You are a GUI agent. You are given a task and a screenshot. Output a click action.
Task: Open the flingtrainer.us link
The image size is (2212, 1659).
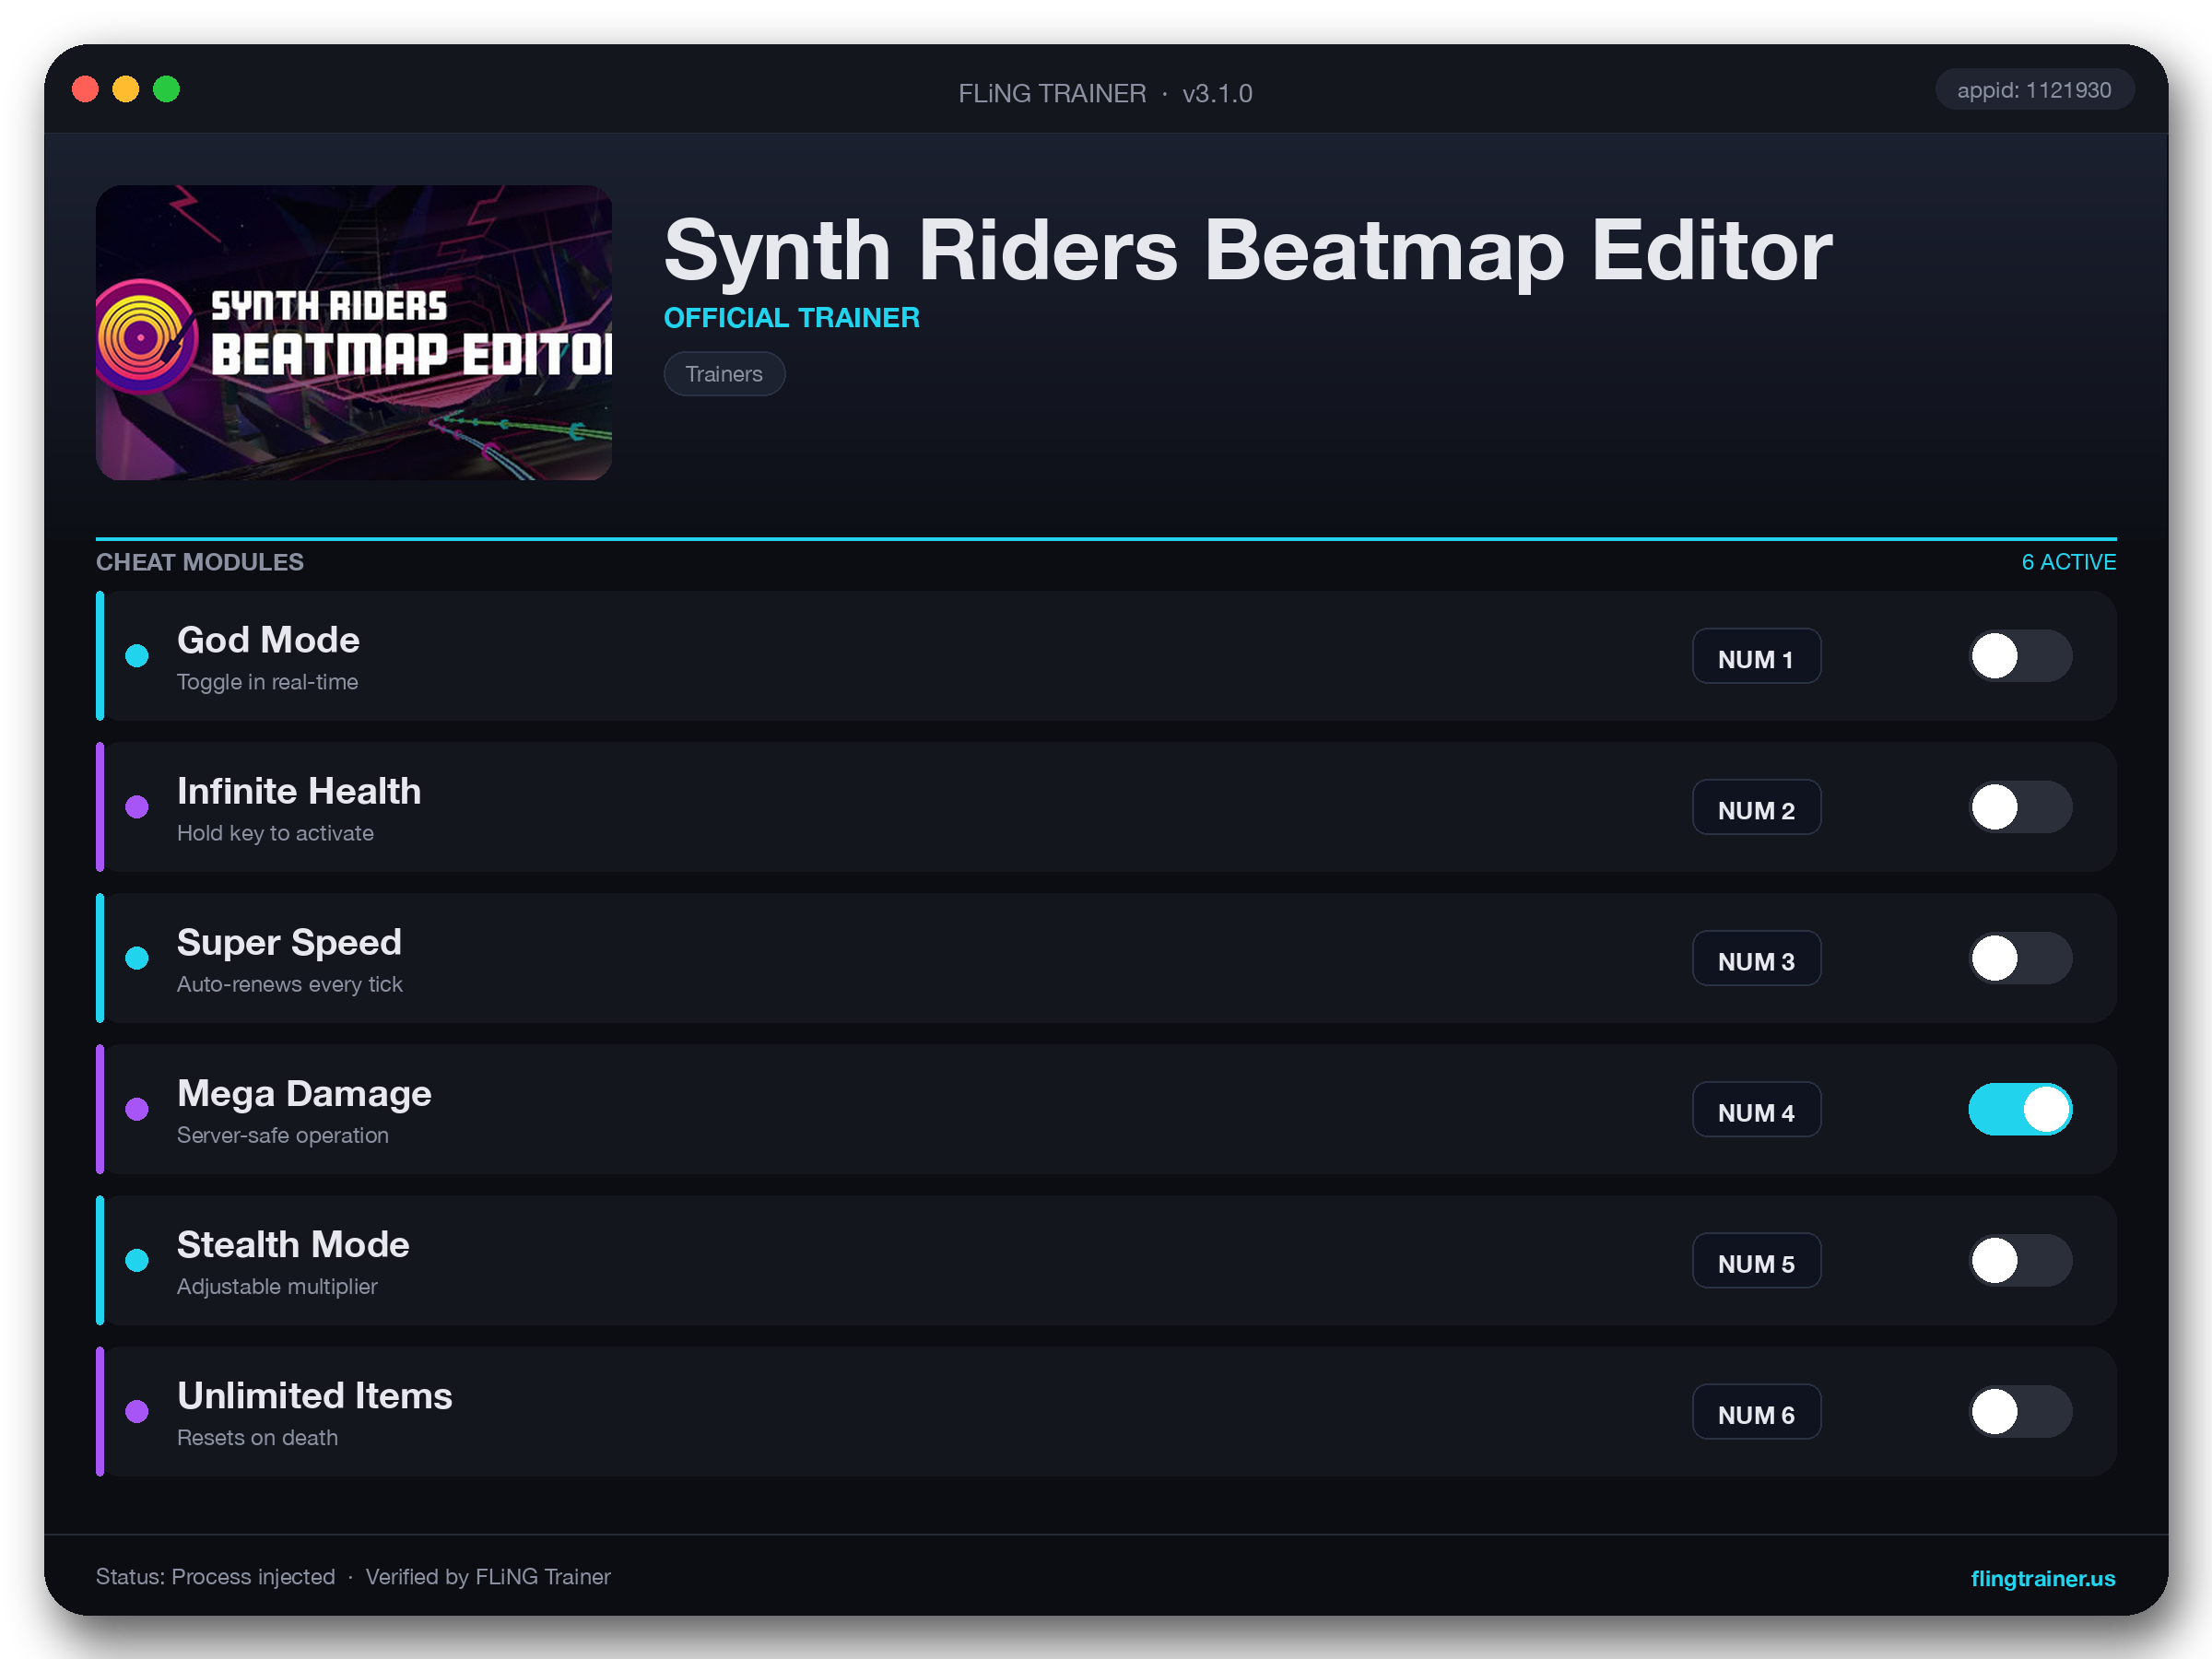point(2042,1578)
